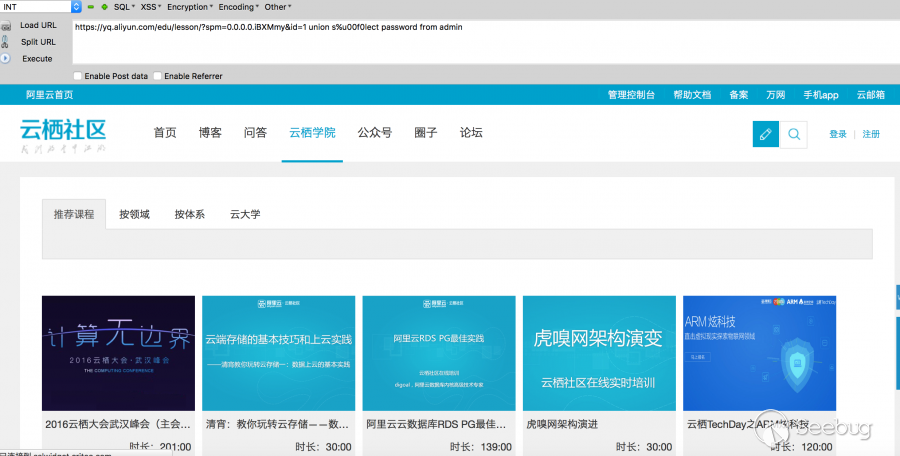Click the Load URL icon
900x456 pixels.
(x=6, y=25)
